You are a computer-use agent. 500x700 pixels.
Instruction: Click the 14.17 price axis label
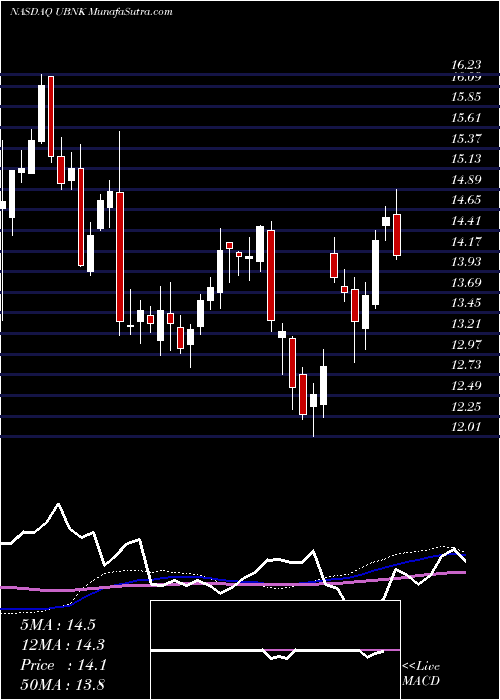(x=466, y=242)
